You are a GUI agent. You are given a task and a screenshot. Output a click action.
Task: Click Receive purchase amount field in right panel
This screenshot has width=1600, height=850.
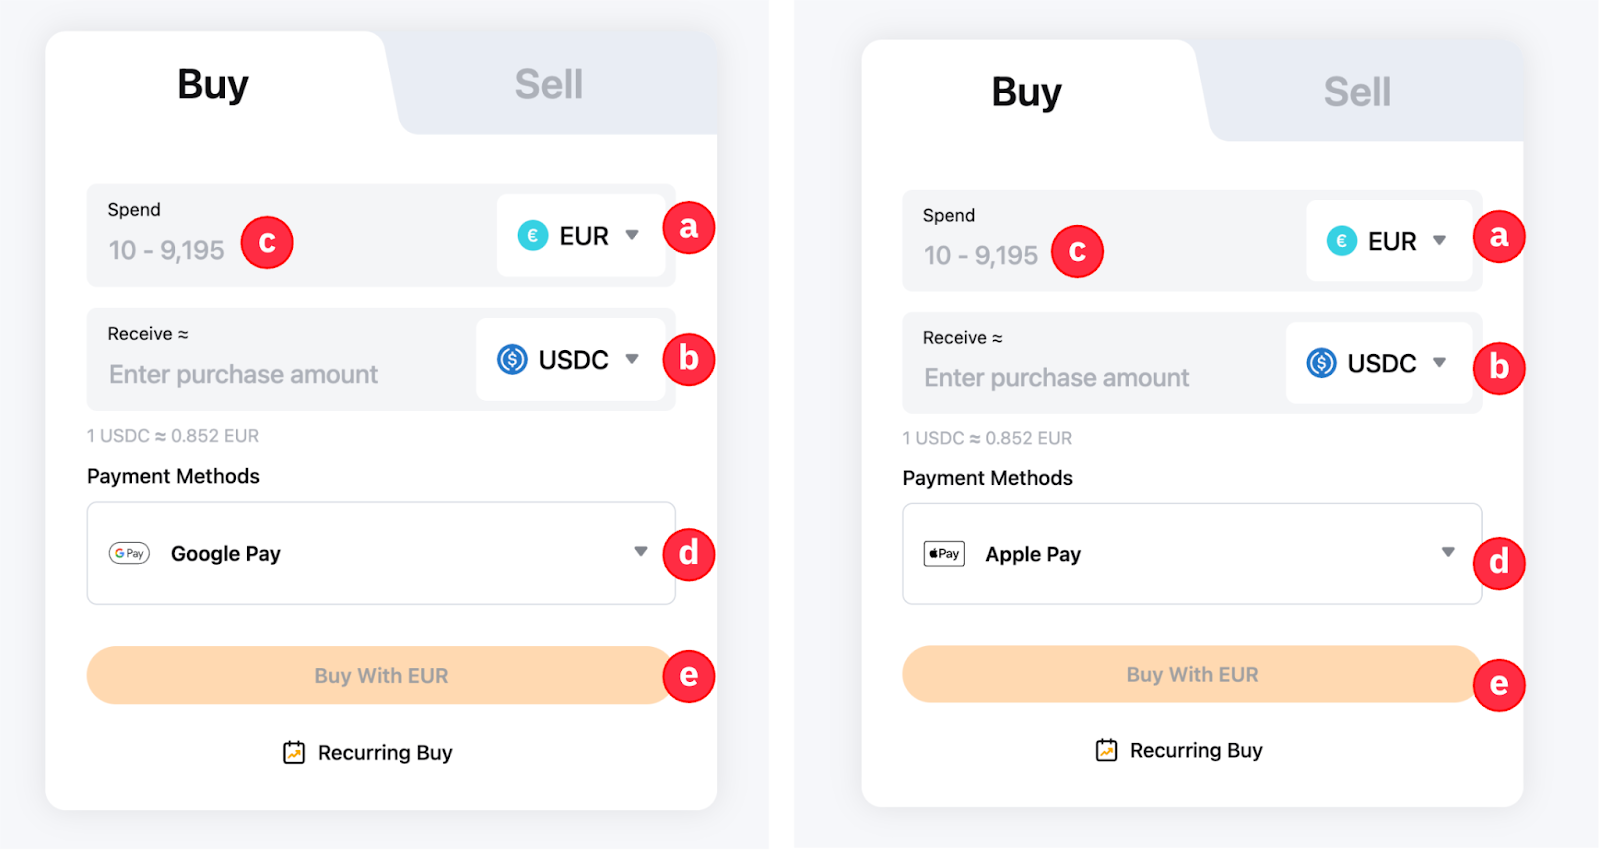click(x=1056, y=378)
